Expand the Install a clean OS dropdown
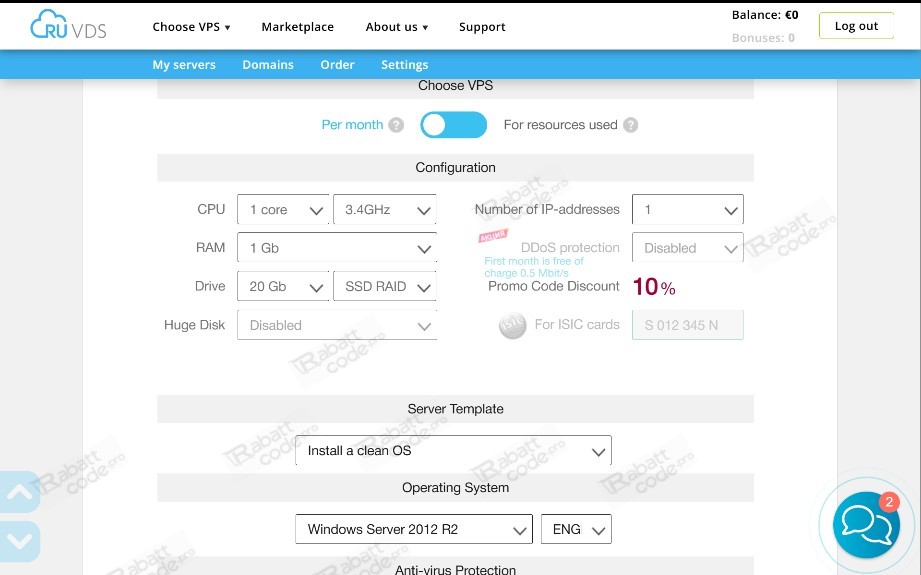 (x=453, y=450)
